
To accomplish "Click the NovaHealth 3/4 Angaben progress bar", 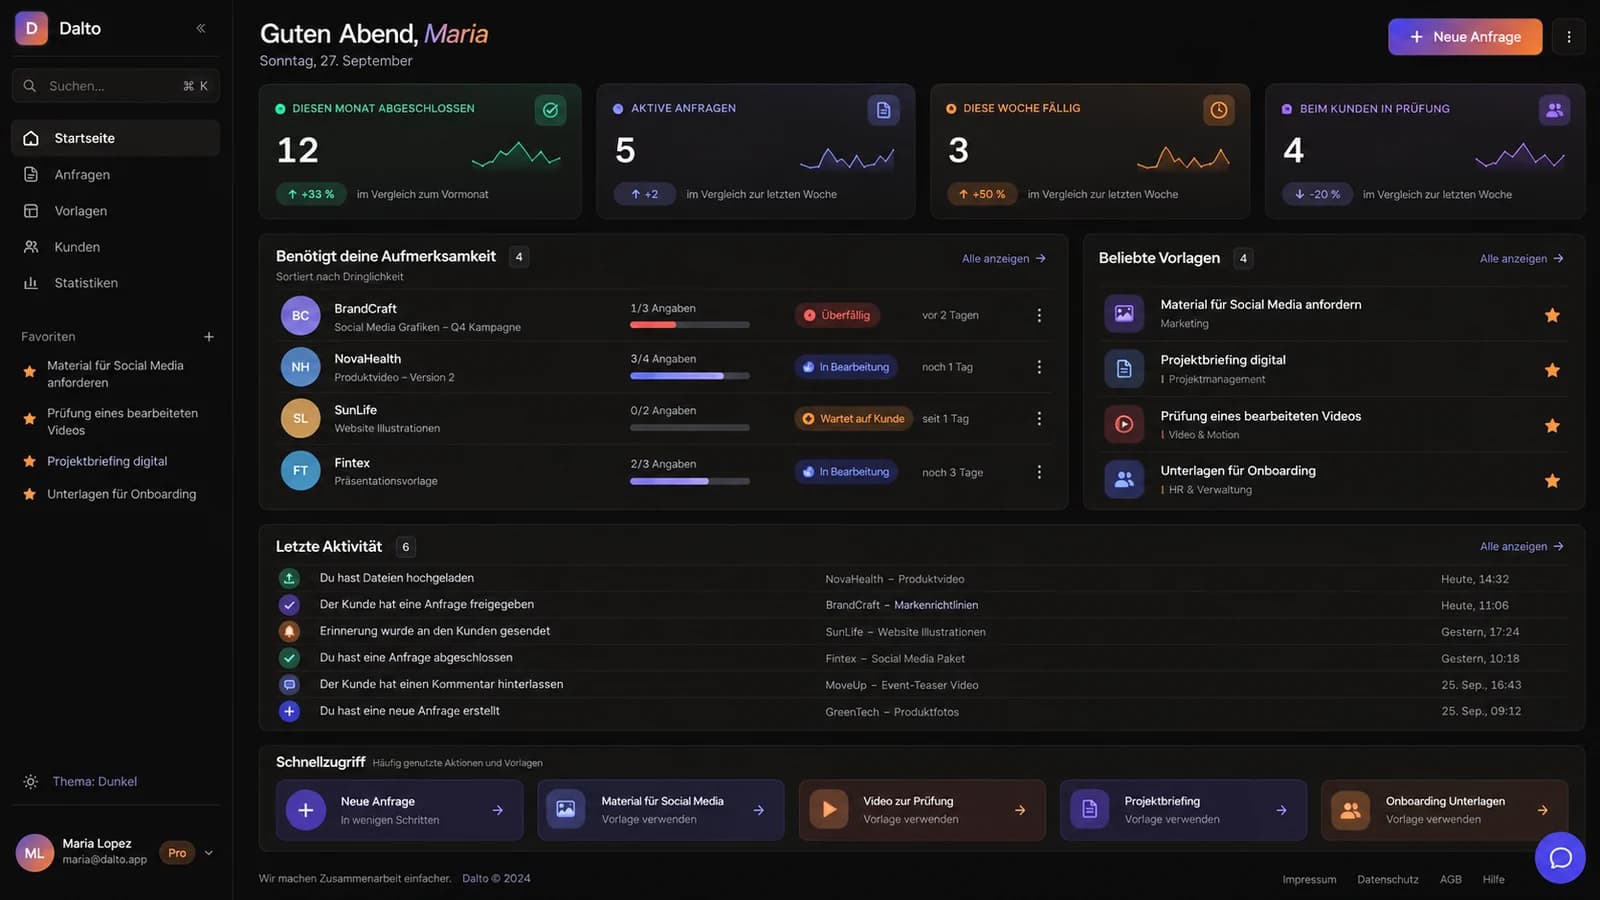I will coord(690,376).
